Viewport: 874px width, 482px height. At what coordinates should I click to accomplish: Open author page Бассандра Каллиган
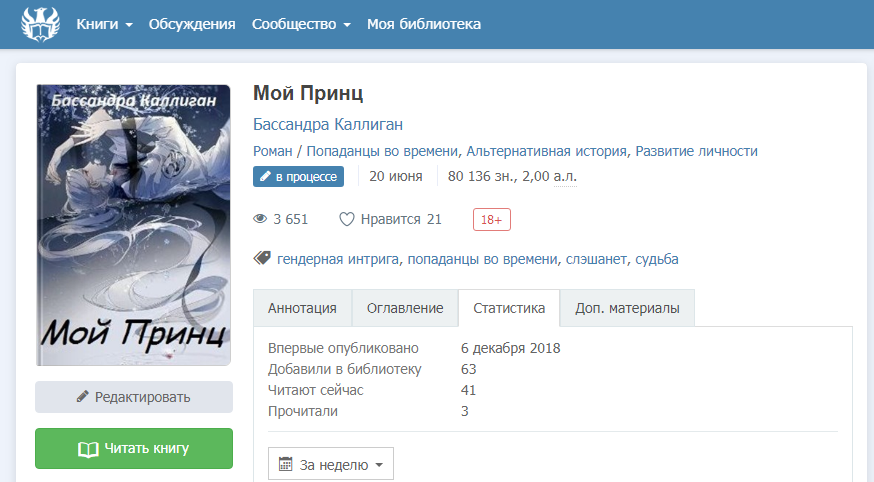(328, 124)
